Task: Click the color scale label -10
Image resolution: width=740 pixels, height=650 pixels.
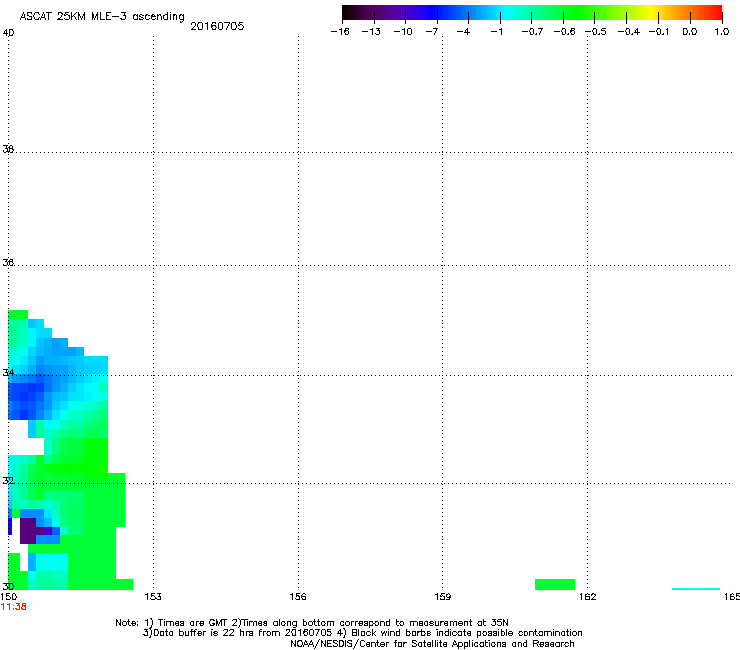Action: [403, 32]
